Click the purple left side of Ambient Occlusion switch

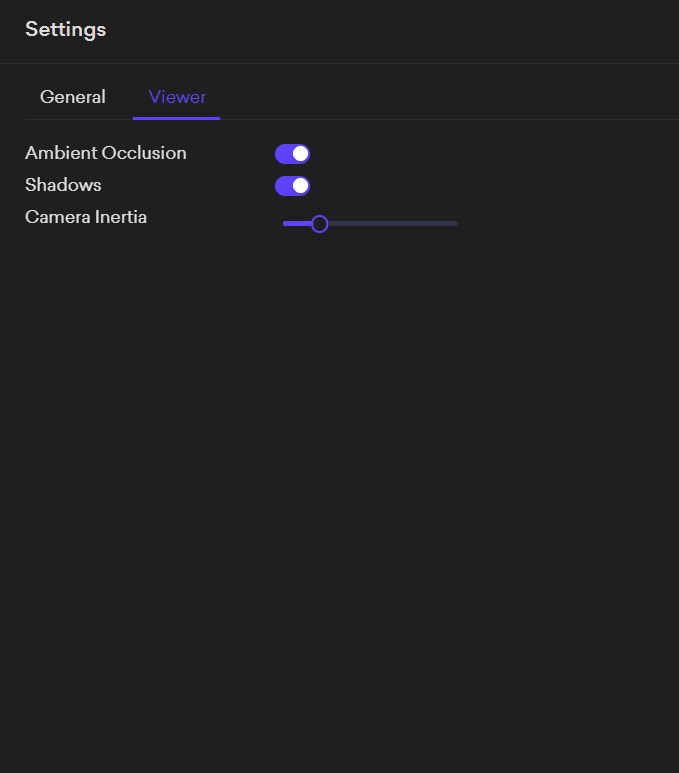click(x=283, y=154)
